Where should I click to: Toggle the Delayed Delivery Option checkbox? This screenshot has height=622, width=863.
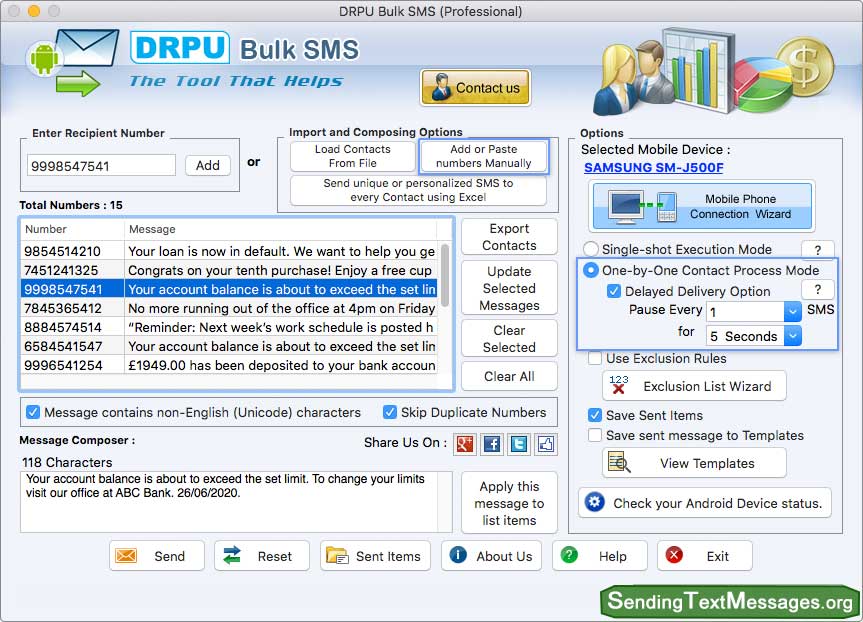[x=614, y=291]
